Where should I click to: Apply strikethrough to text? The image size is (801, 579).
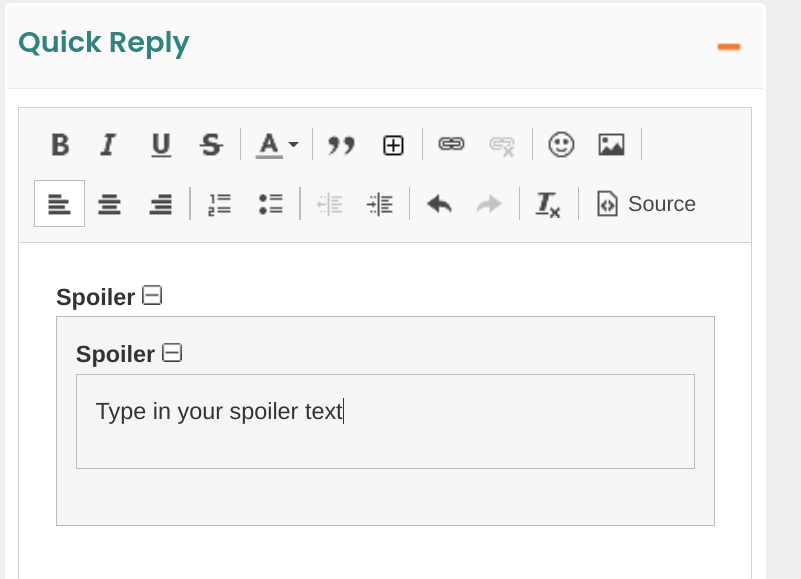tap(211, 145)
